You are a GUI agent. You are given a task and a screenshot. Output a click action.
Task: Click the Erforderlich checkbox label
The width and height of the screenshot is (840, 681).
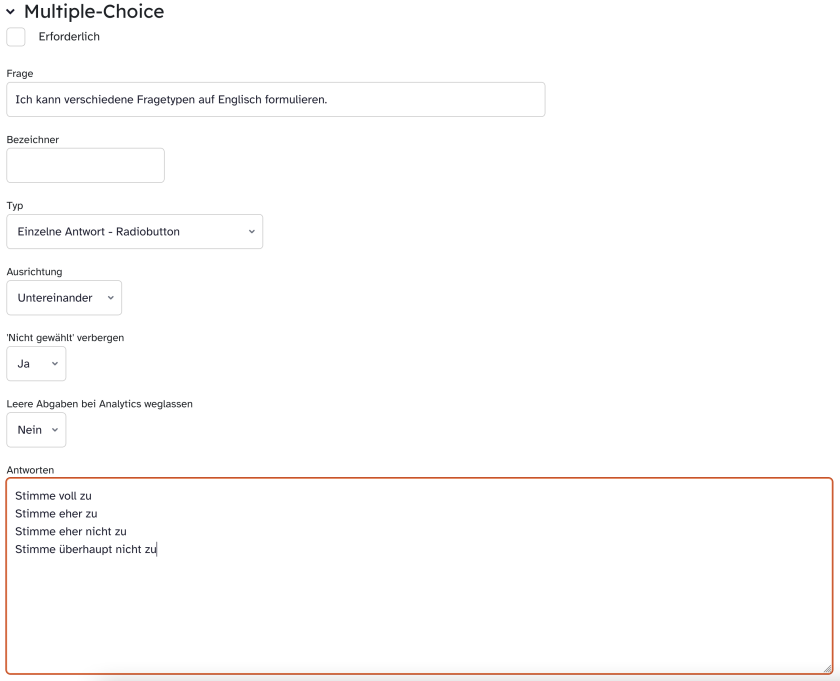pos(69,37)
